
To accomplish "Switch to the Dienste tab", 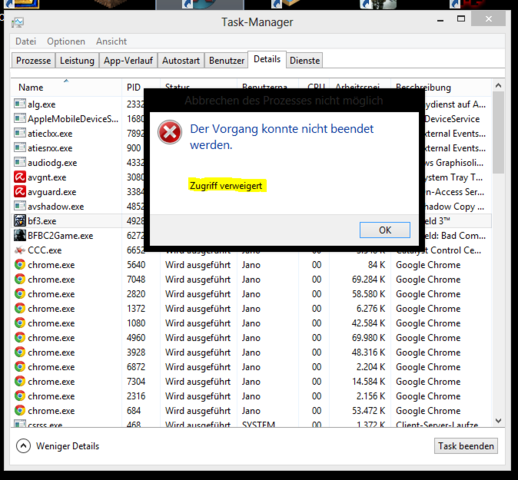I will pyautogui.click(x=305, y=61).
